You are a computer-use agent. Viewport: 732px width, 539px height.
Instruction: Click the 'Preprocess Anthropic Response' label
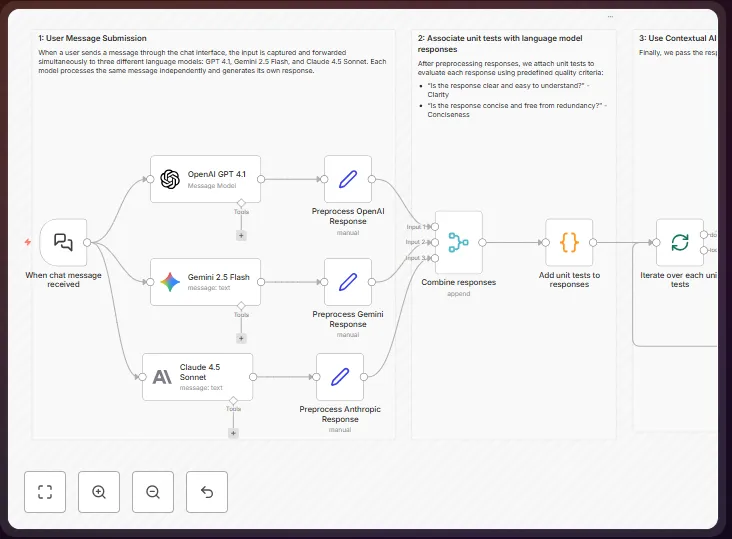coord(340,414)
